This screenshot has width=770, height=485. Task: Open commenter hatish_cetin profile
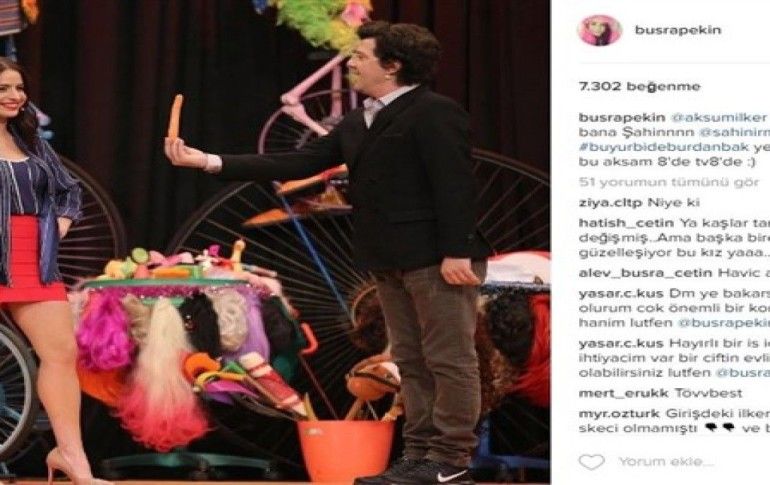[x=627, y=222]
